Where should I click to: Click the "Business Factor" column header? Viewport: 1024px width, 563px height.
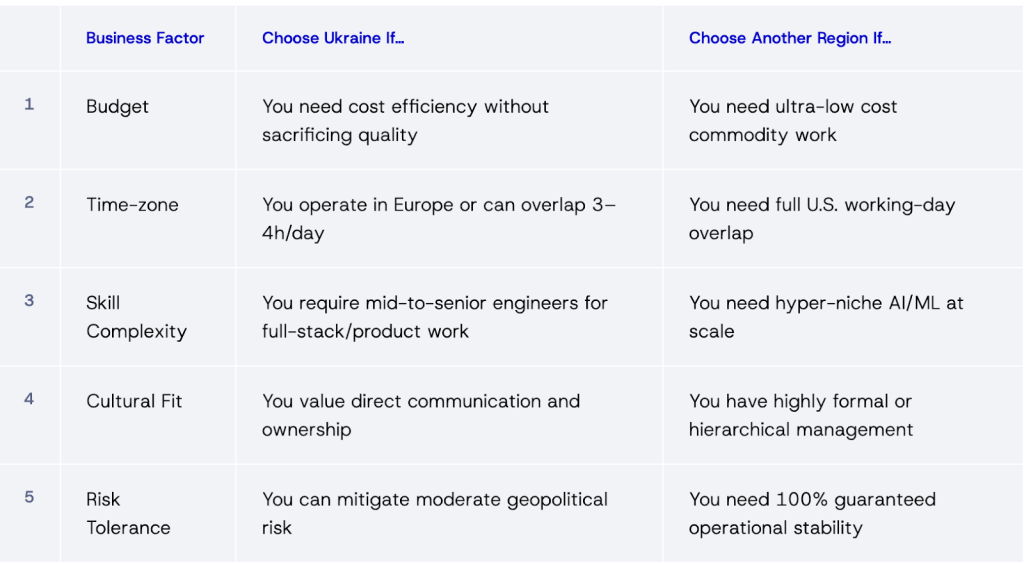click(145, 38)
